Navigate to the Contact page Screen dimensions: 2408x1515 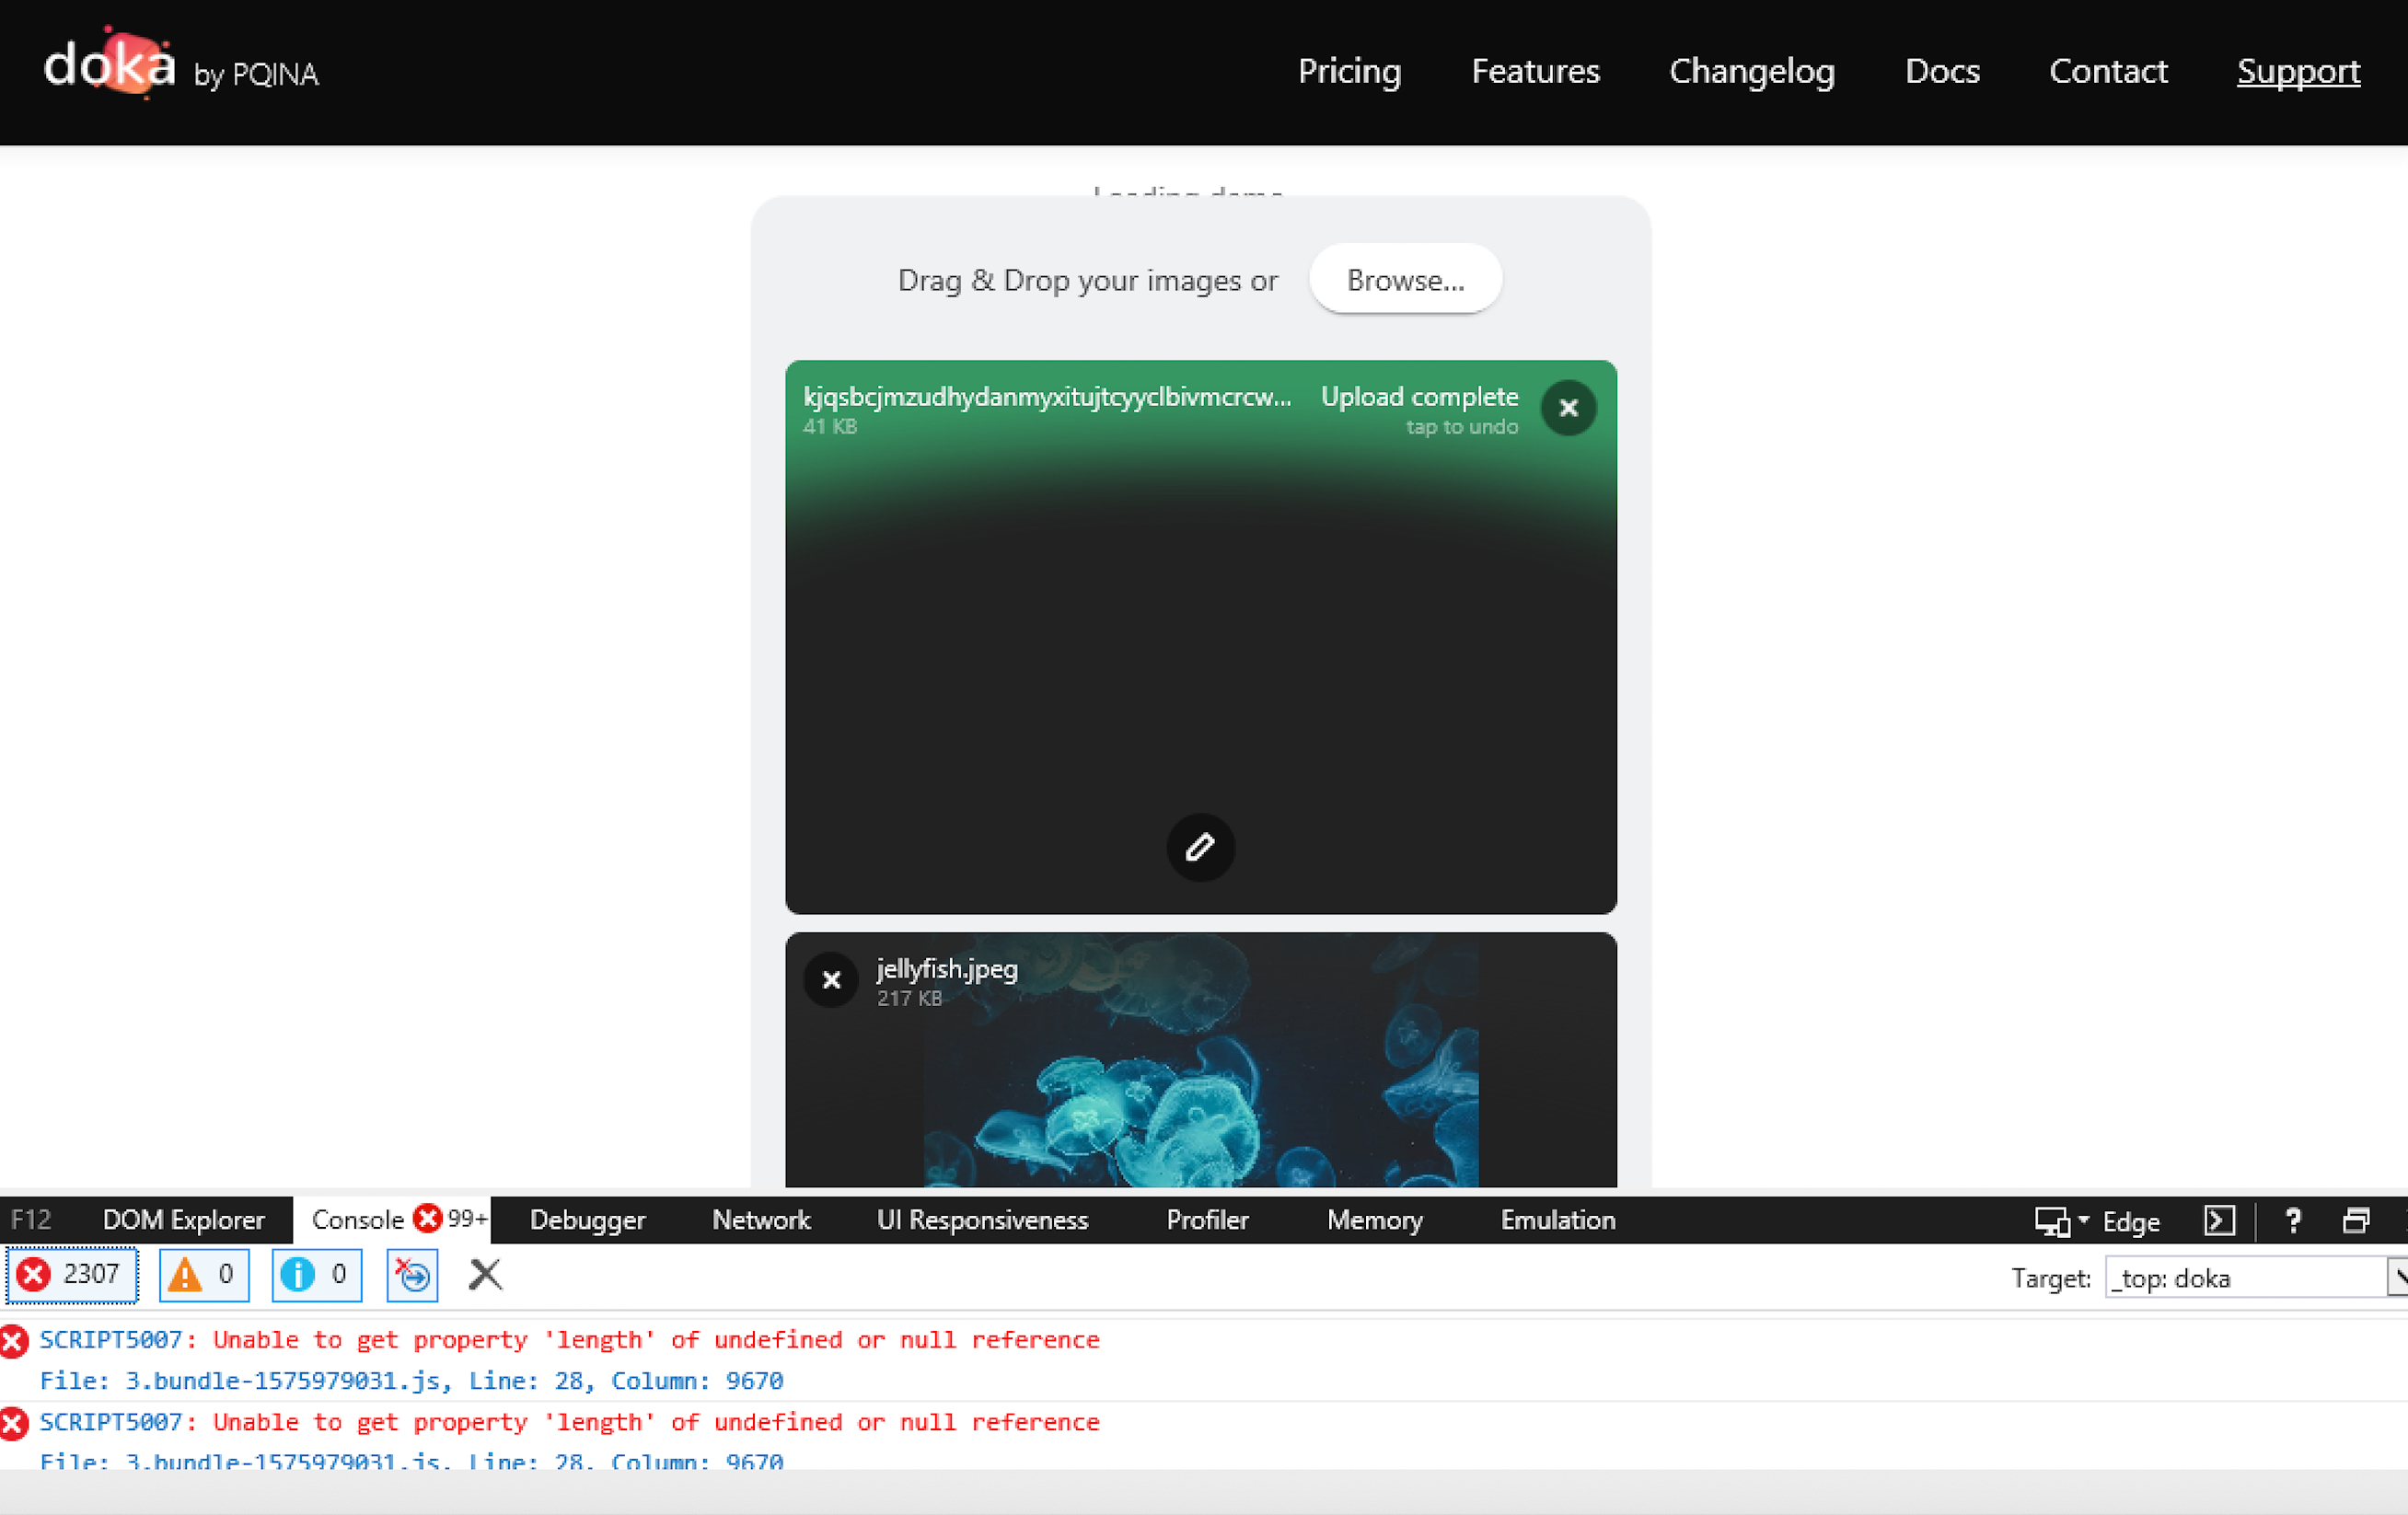(x=2108, y=71)
